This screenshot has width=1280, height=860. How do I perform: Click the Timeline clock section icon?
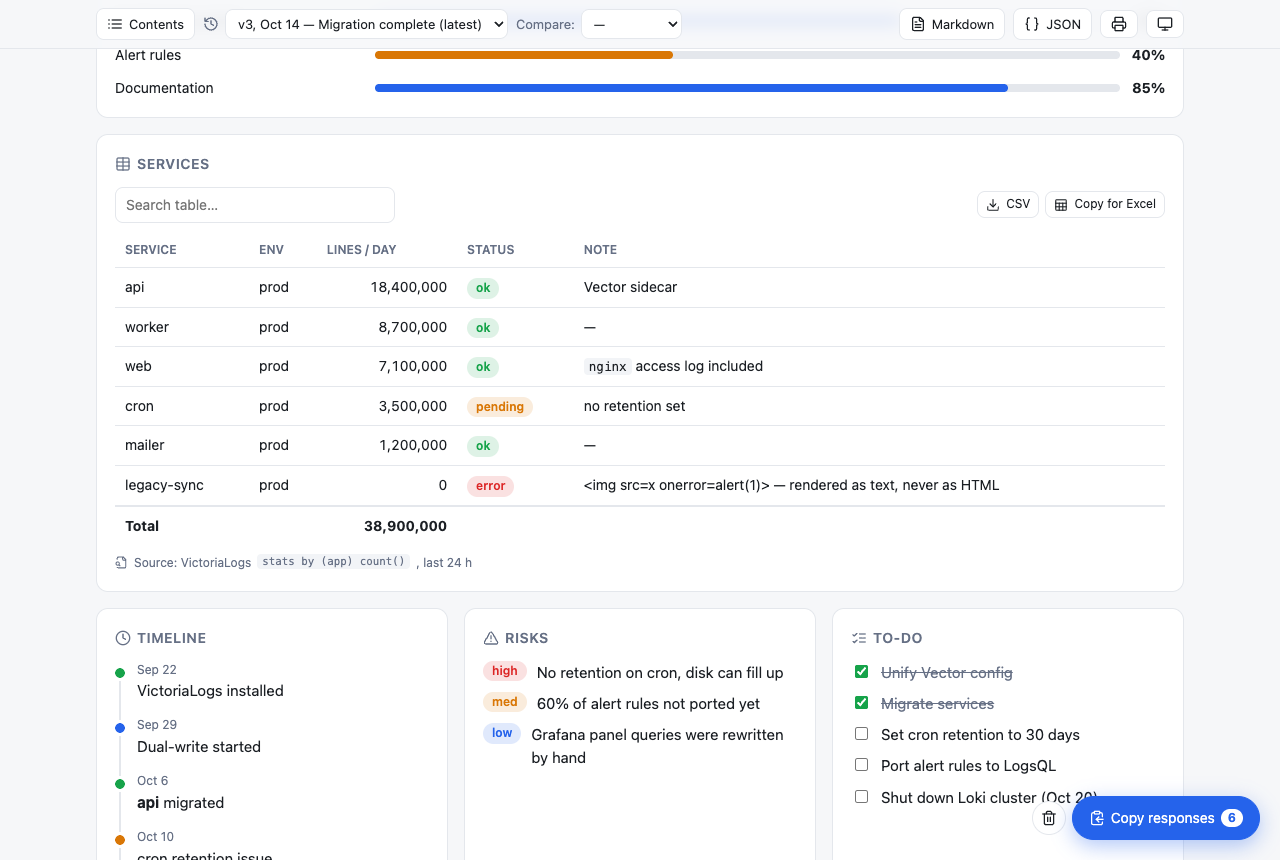[123, 638]
